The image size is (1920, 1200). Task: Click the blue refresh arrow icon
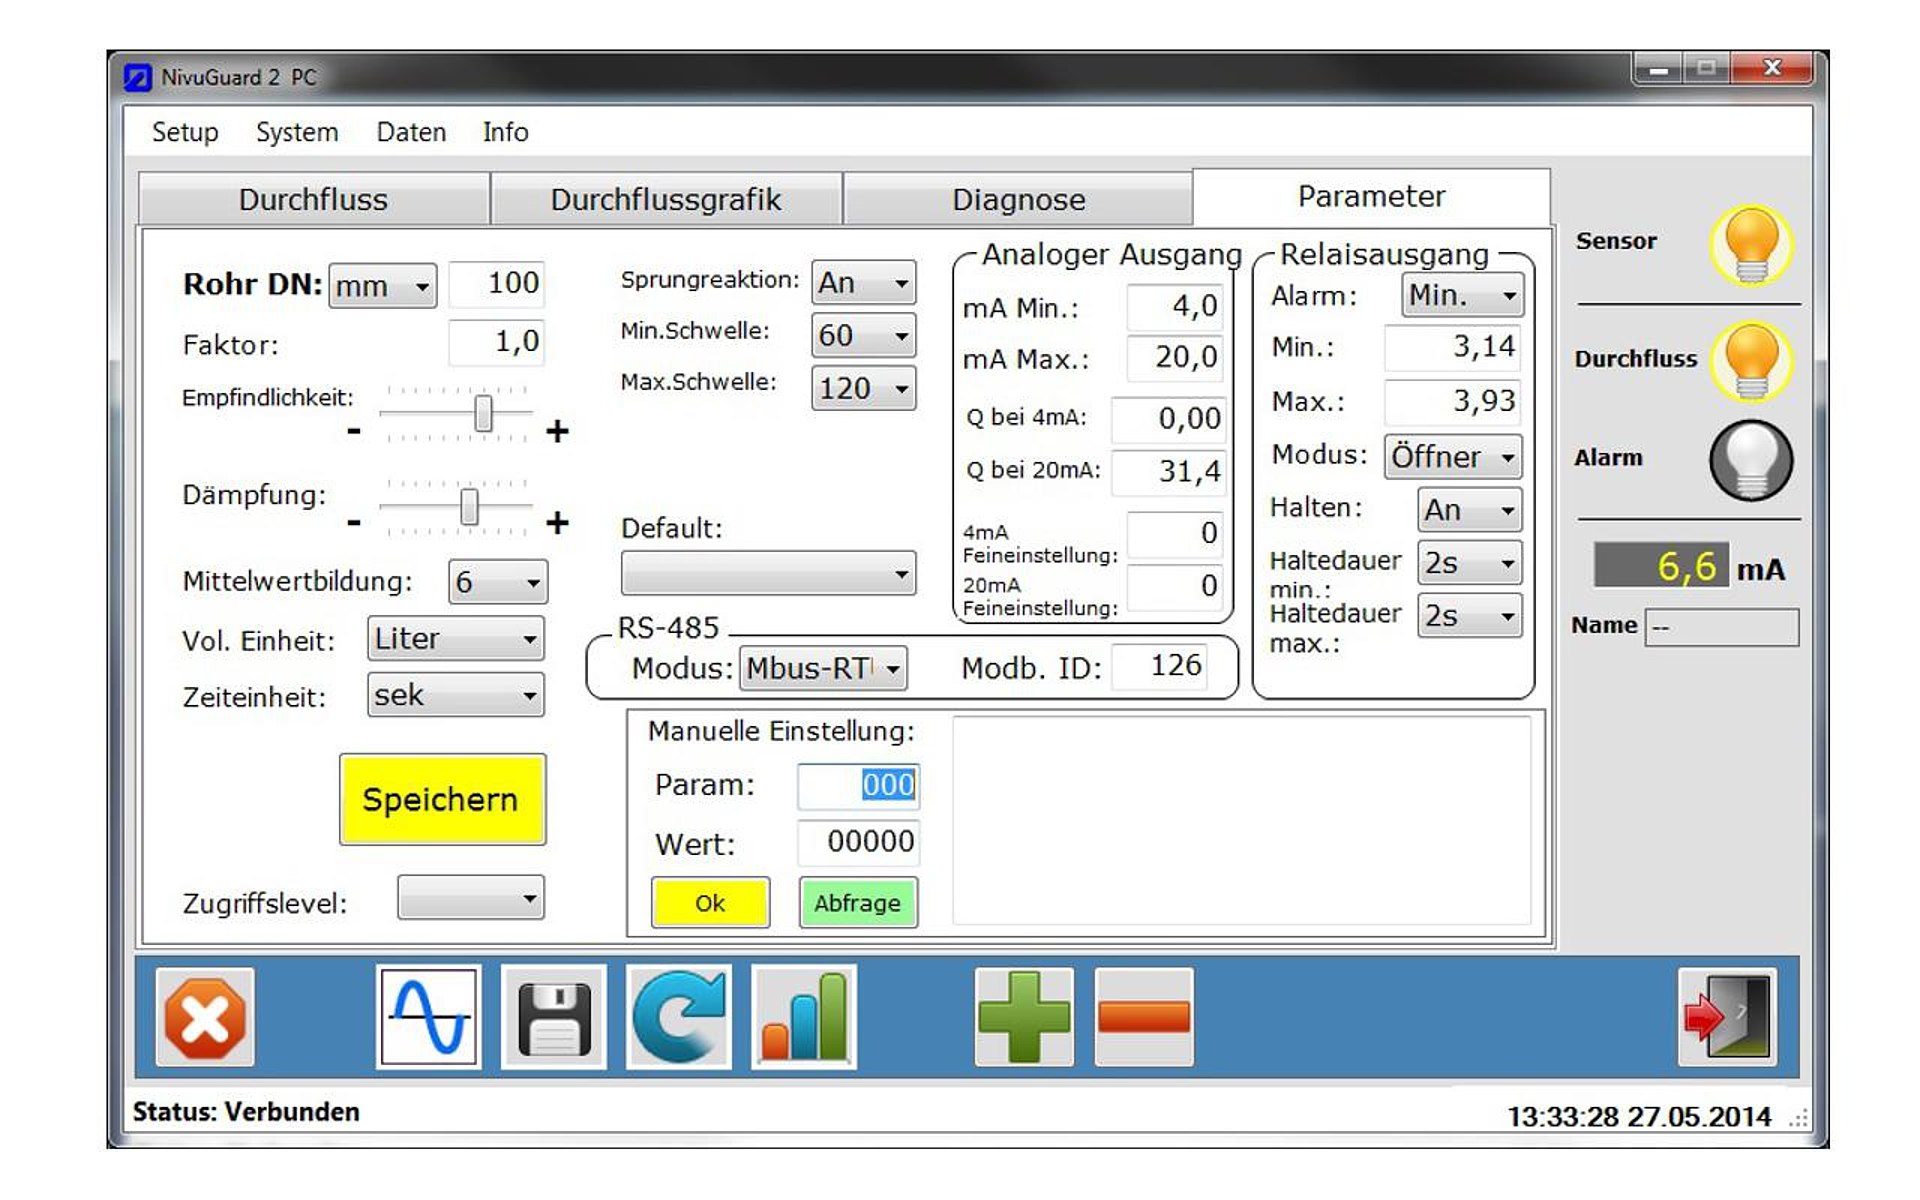tap(679, 1017)
